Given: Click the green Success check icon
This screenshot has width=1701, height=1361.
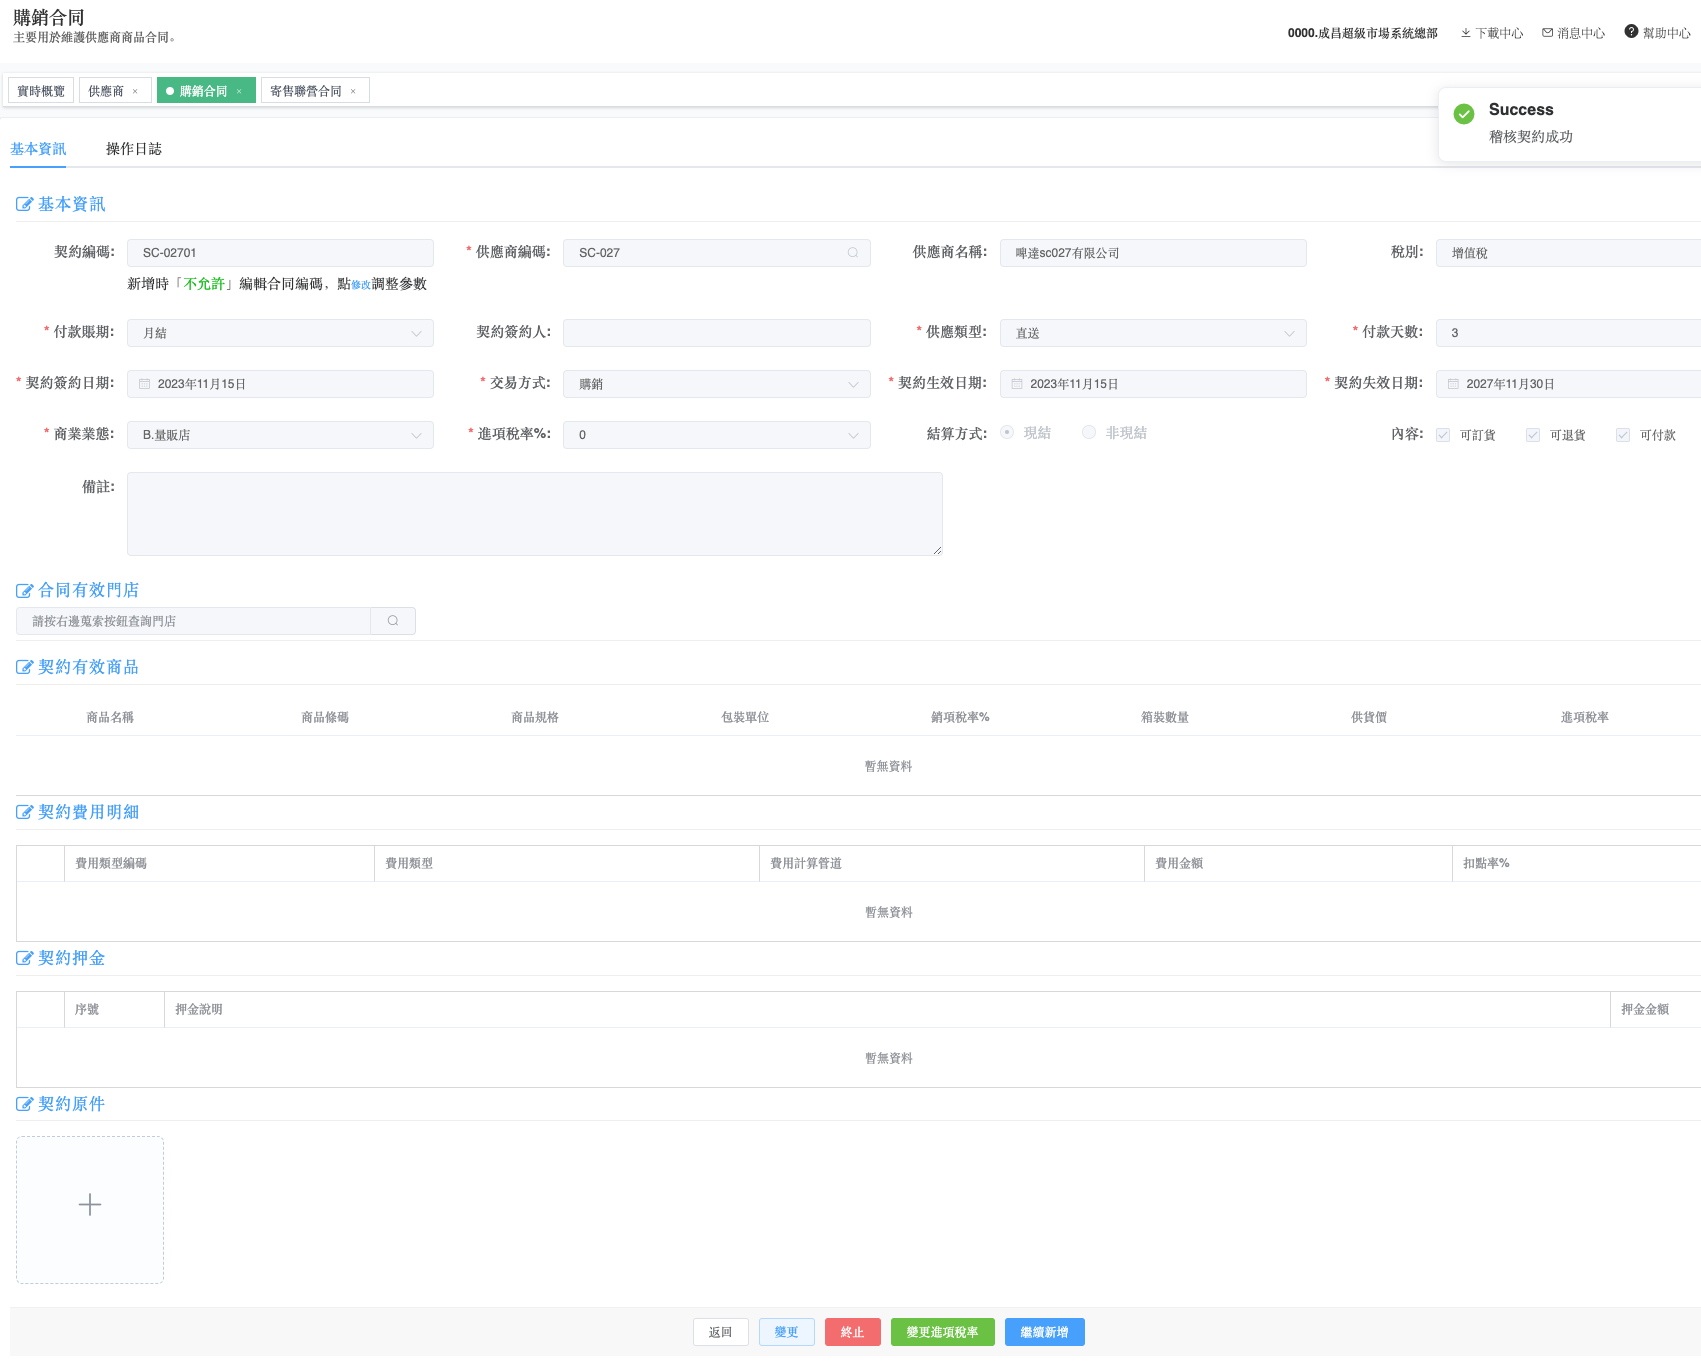Looking at the screenshot, I should tap(1464, 114).
